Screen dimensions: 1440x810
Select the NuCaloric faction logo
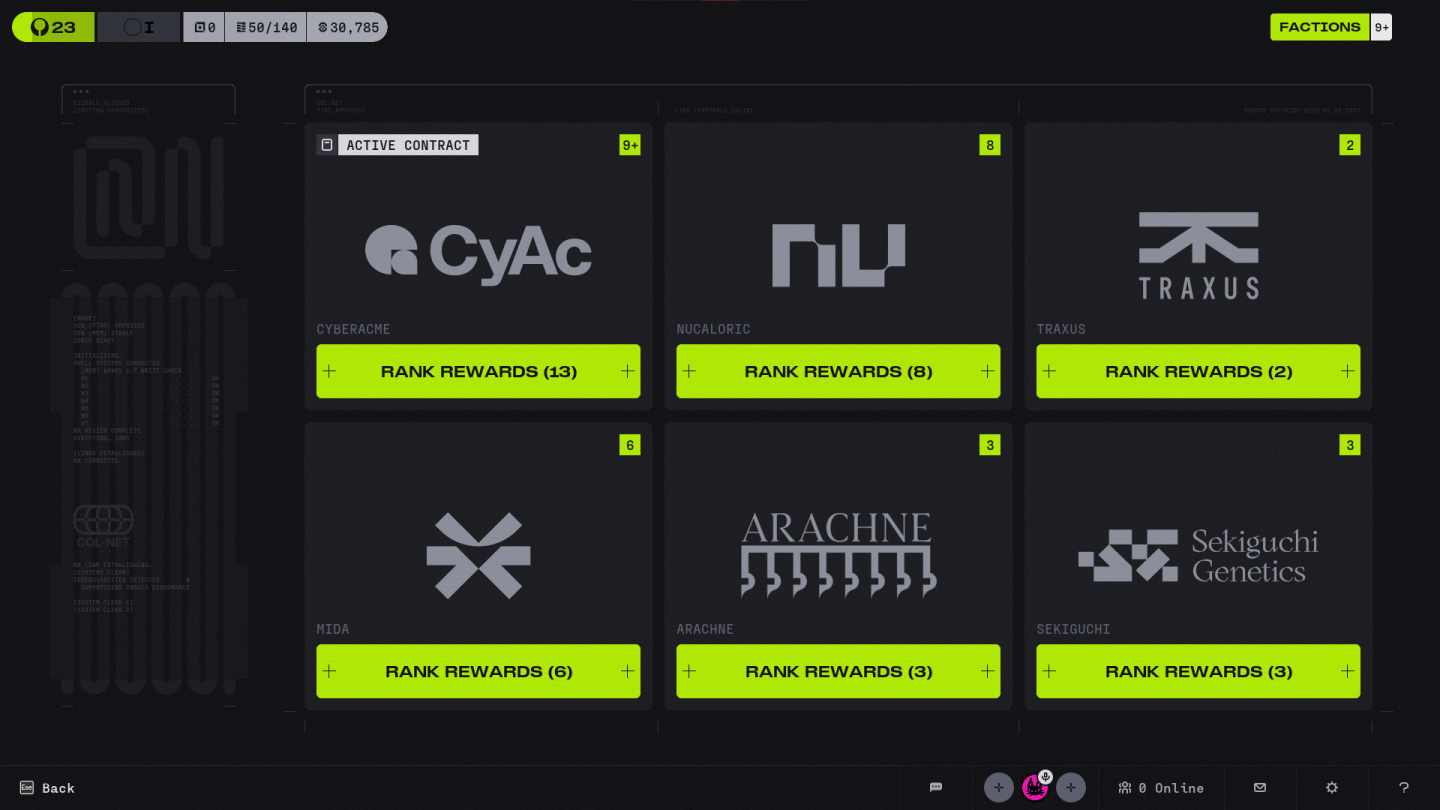(x=838, y=255)
